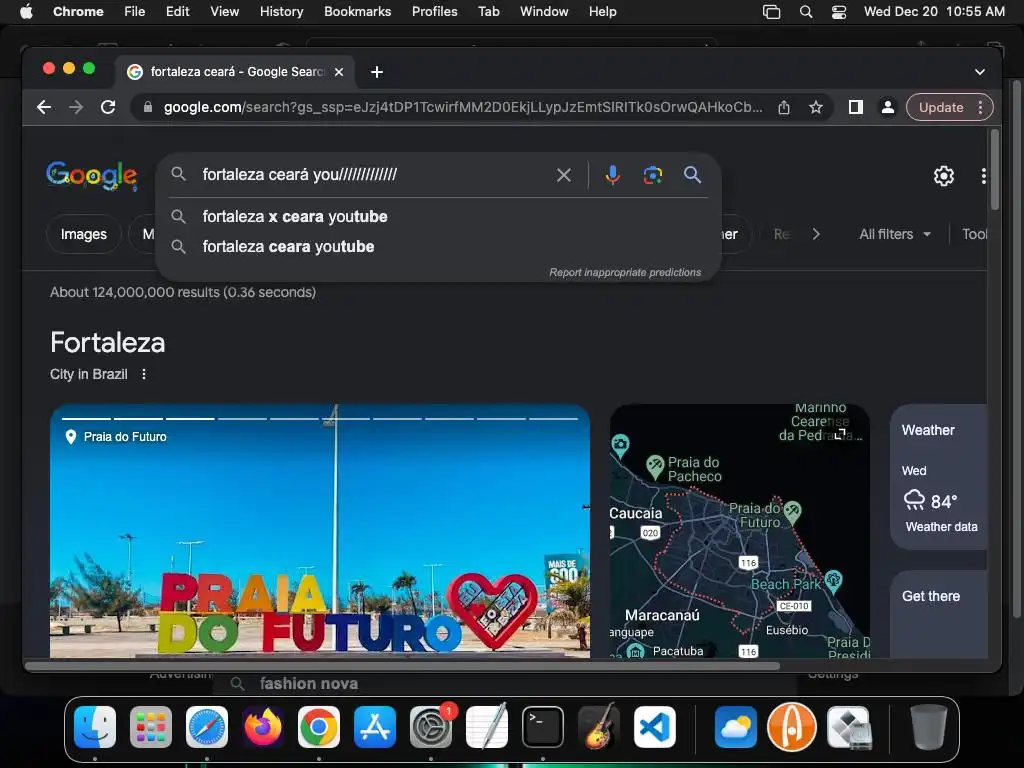The image size is (1024, 768).
Task: Open the Chrome File menu
Action: coord(135,12)
